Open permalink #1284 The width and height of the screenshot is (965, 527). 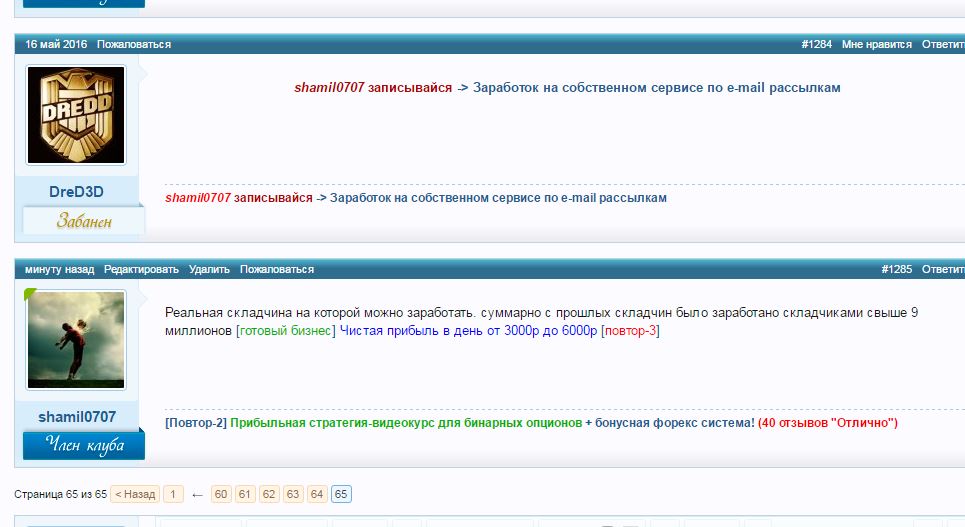pos(817,44)
